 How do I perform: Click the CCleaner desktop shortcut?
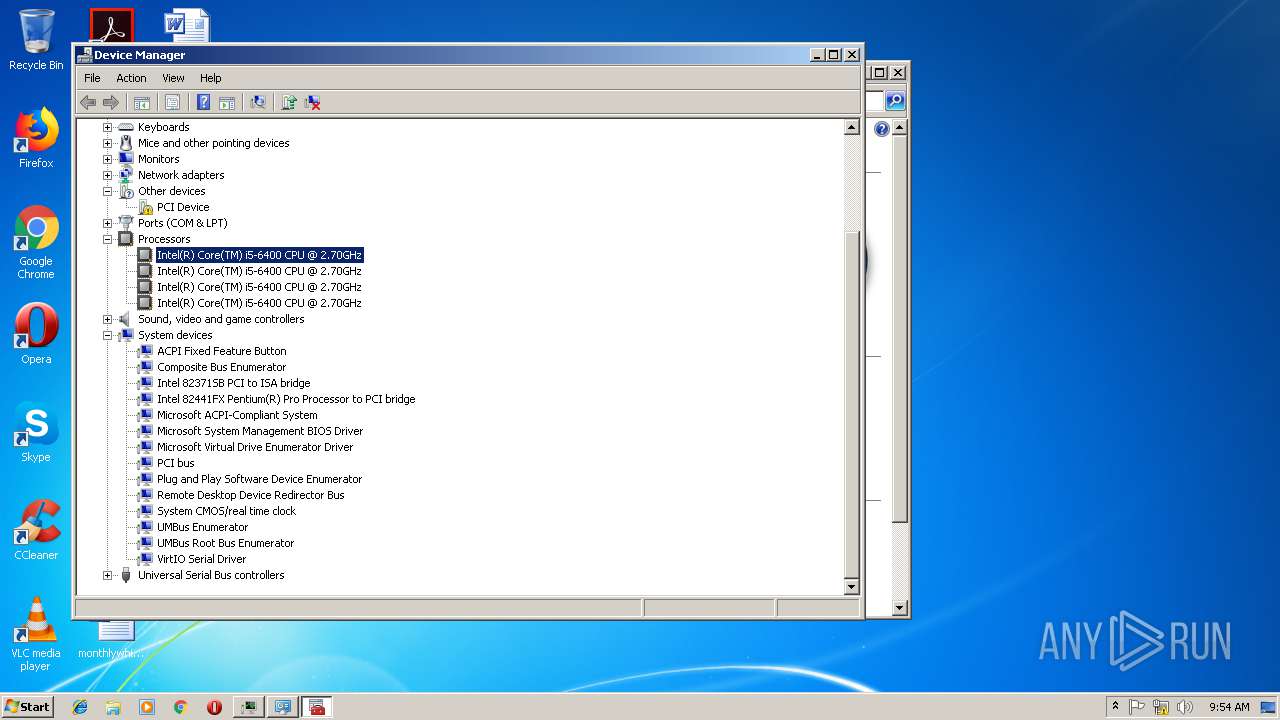[36, 530]
